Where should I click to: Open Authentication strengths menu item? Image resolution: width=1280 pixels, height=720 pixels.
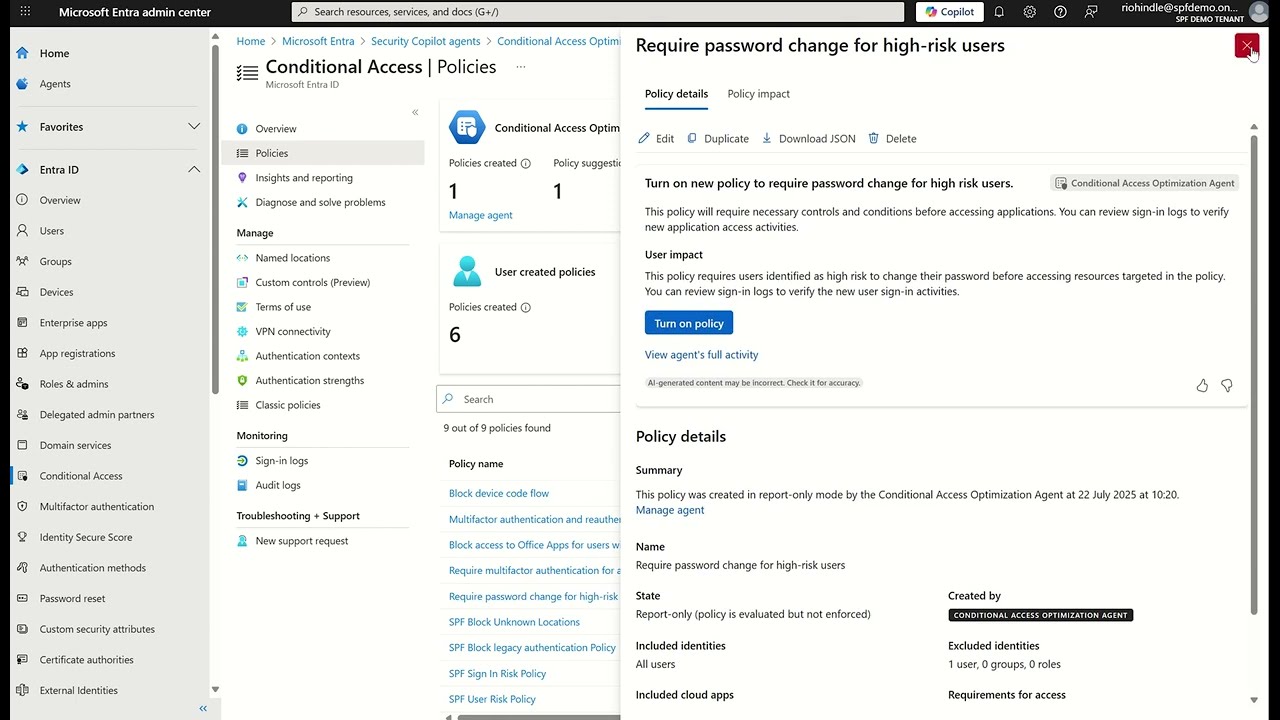point(310,381)
